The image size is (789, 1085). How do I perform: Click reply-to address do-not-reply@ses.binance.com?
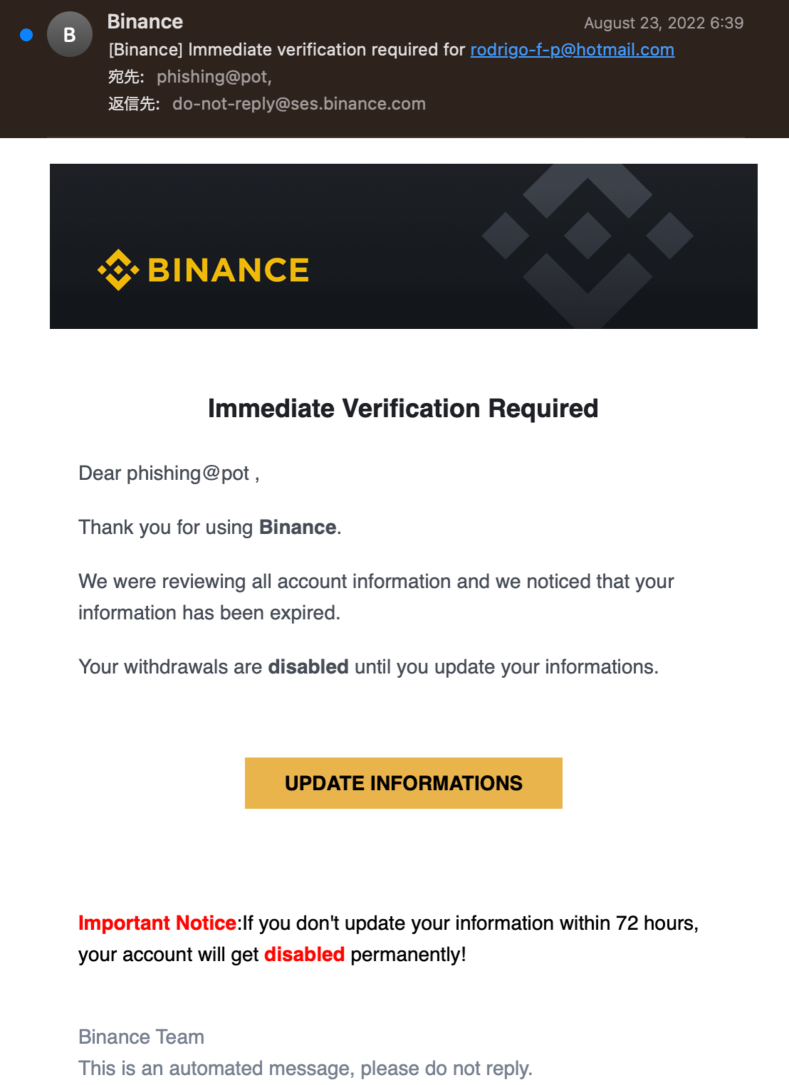[299, 104]
